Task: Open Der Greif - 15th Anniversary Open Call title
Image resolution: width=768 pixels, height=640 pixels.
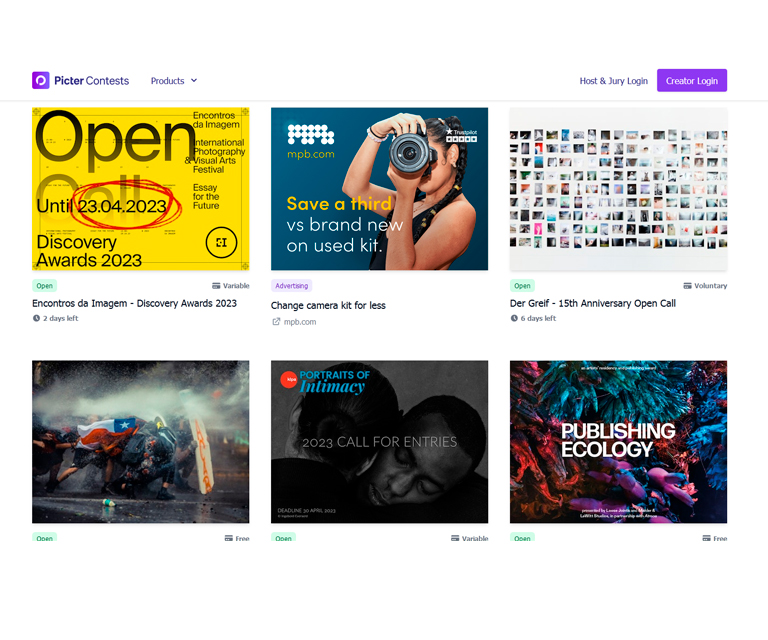Action: [x=592, y=303]
